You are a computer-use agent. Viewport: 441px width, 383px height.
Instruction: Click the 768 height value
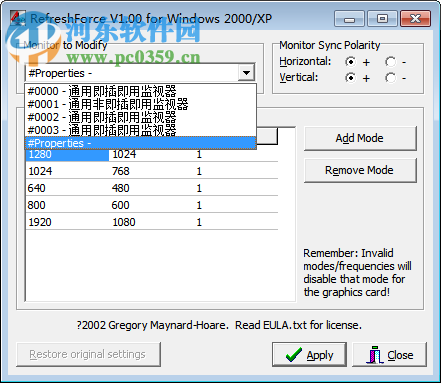[x=120, y=171]
